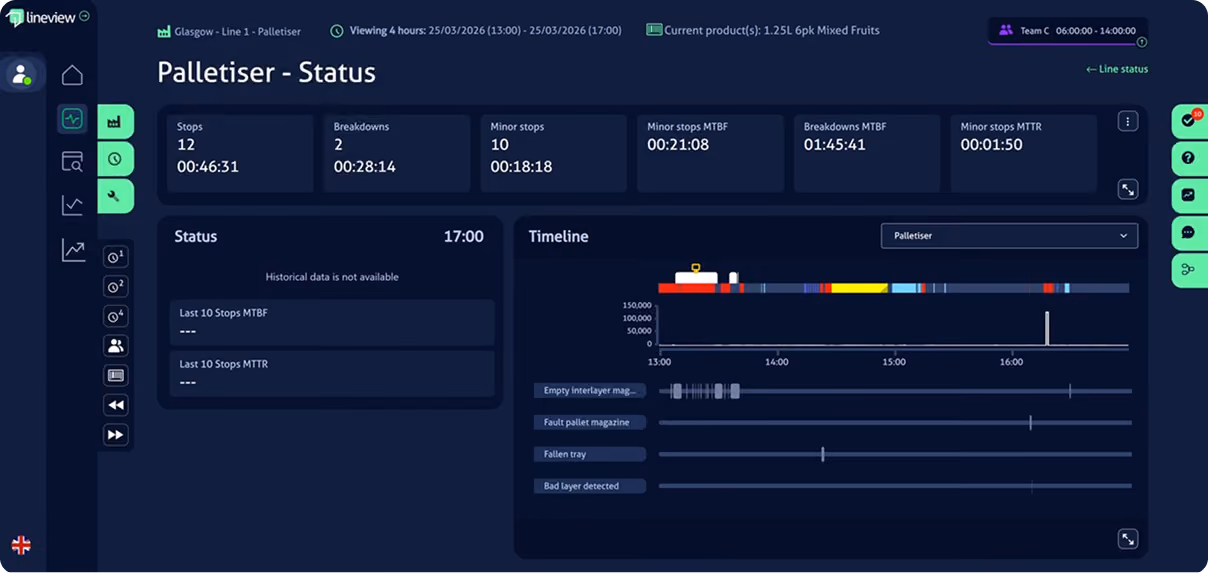Click the Fault pallet magazine event marker
This screenshot has width=1208, height=574.
pyautogui.click(x=1030, y=423)
